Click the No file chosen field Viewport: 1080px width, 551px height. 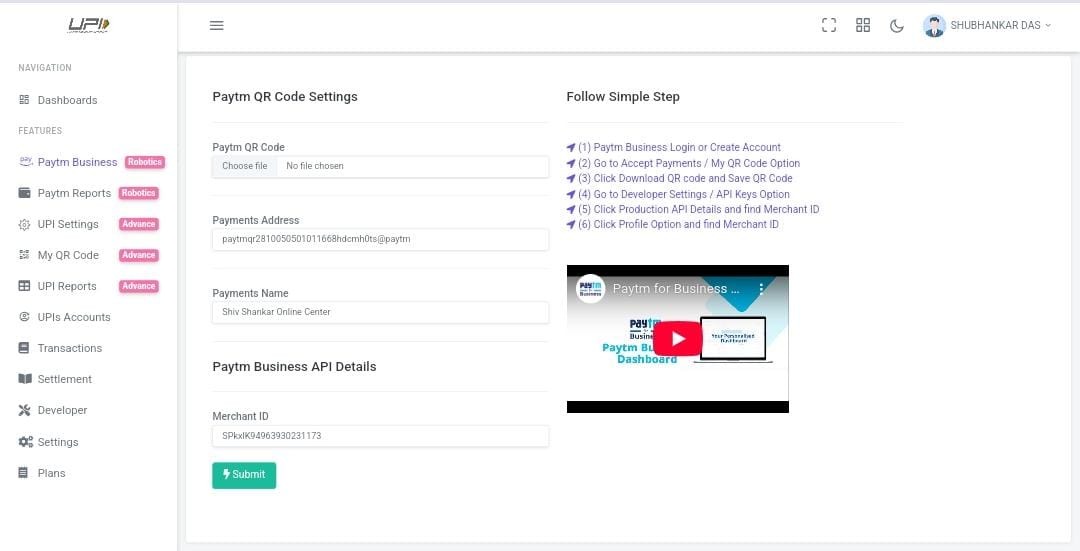413,166
